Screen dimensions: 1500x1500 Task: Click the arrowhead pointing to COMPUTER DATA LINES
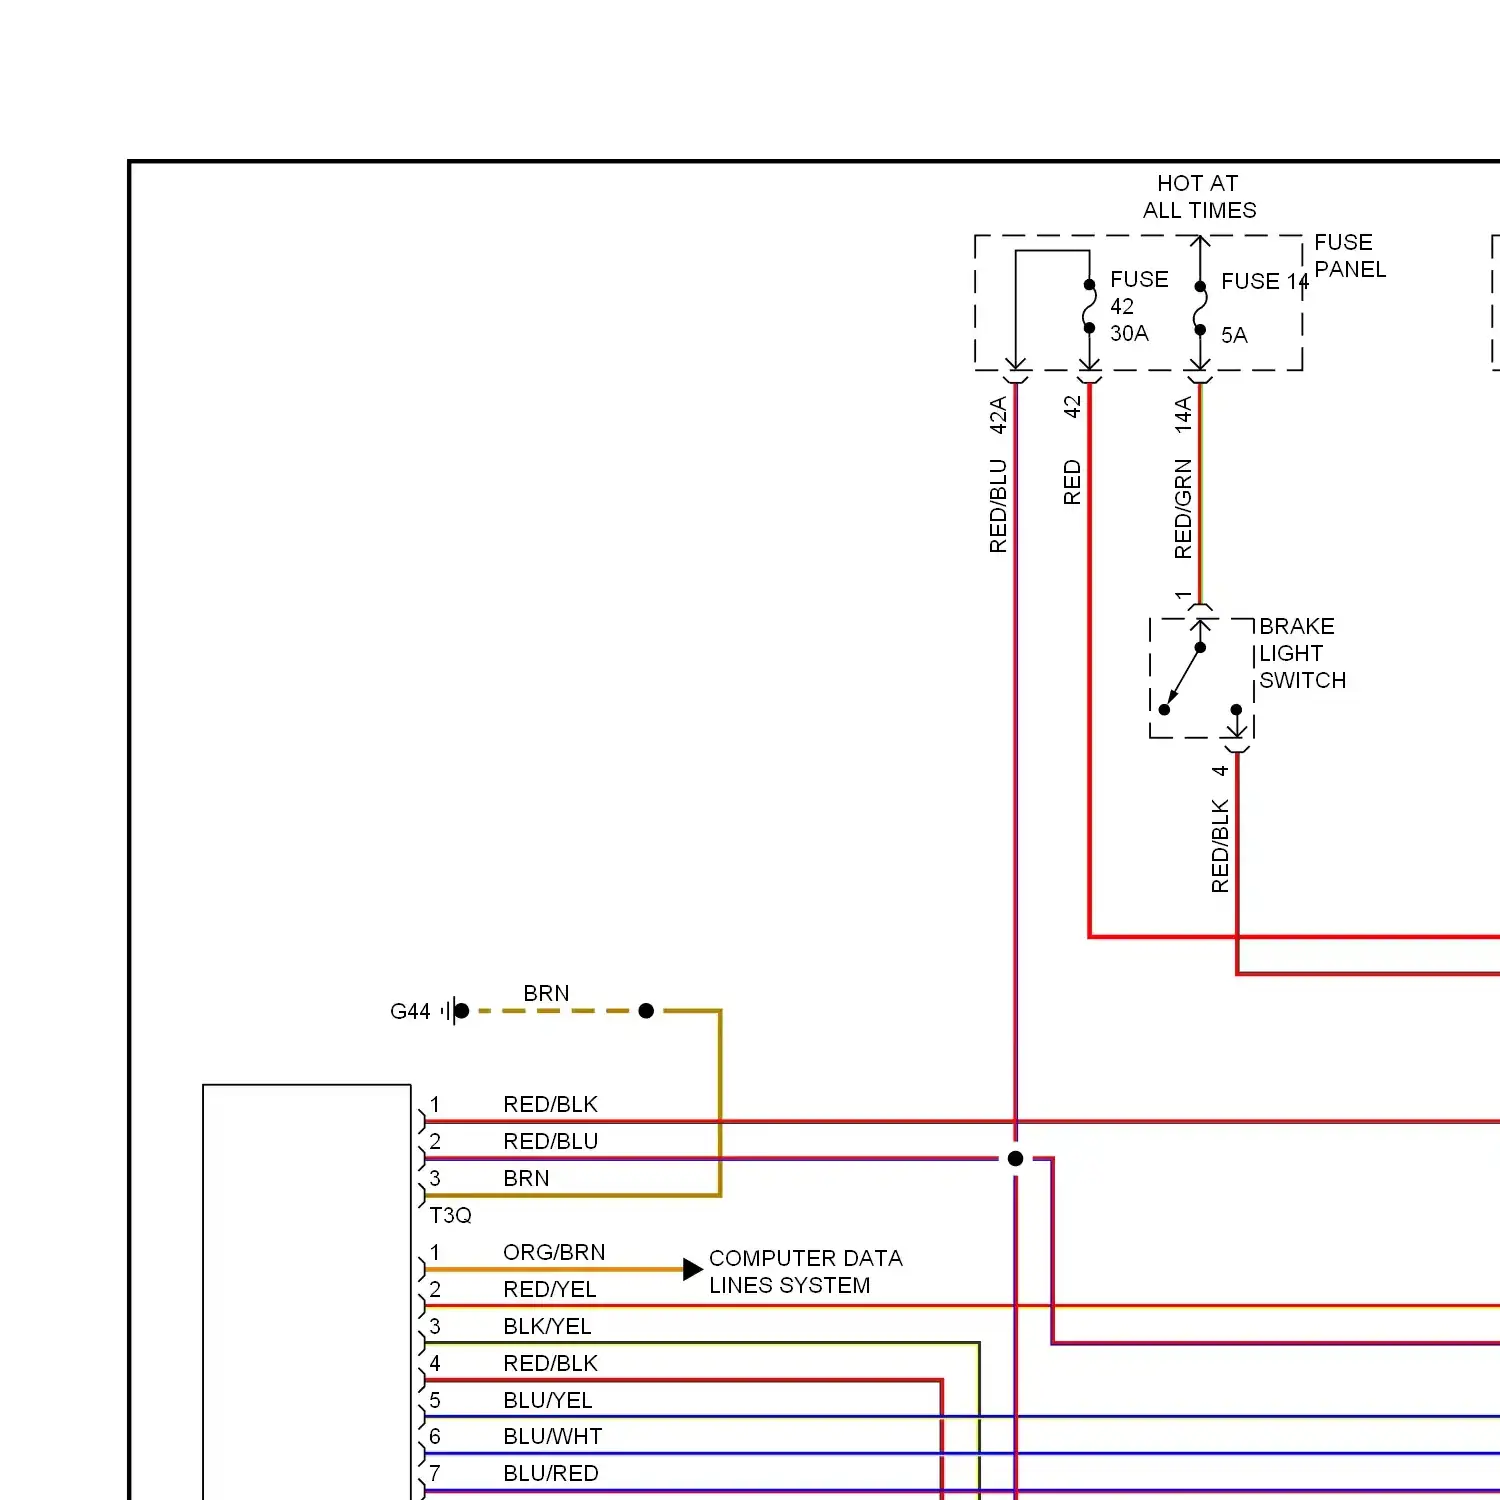coord(693,1270)
